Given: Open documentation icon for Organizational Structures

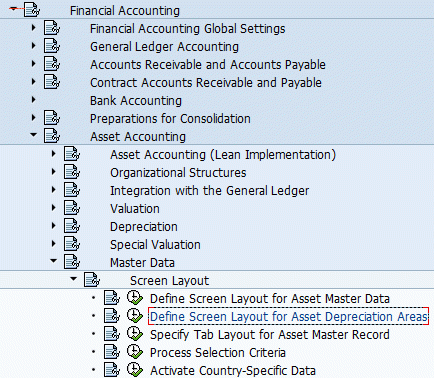Looking at the screenshot, I should tap(72, 172).
